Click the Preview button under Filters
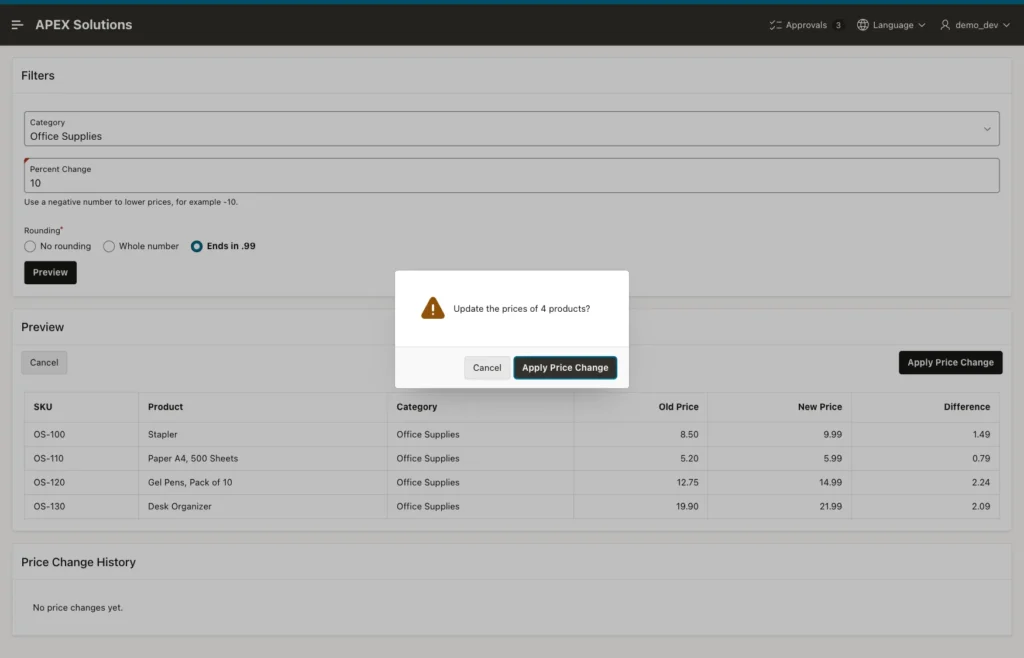The height and width of the screenshot is (658, 1024). coord(50,272)
